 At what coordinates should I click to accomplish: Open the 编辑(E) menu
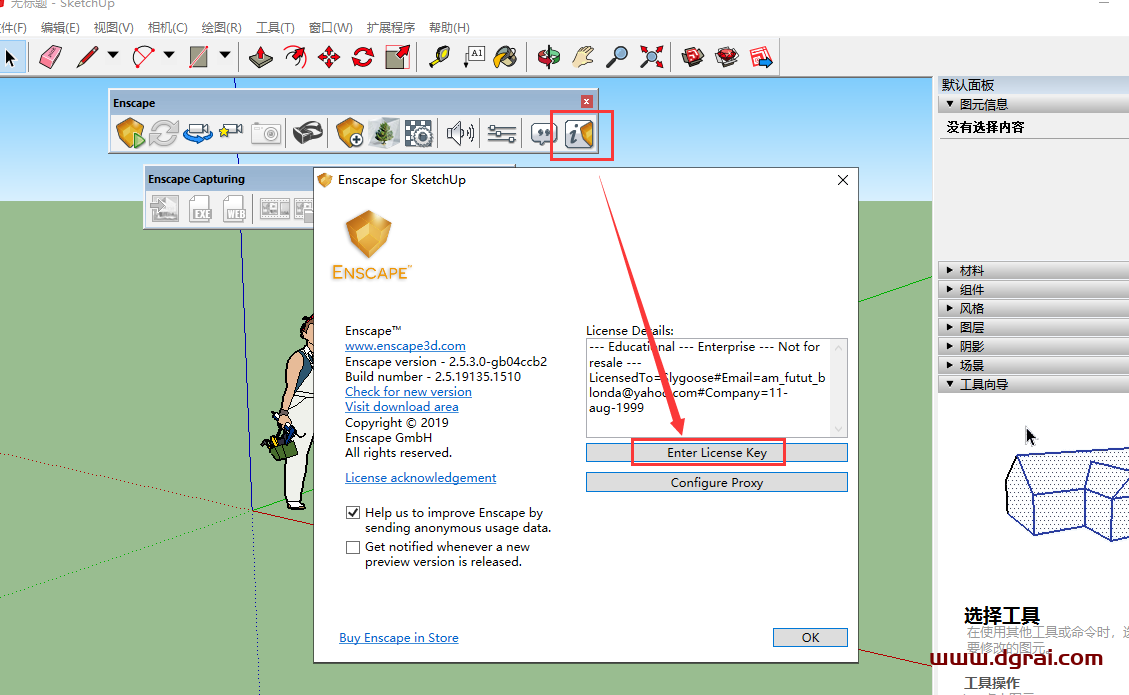(60, 27)
